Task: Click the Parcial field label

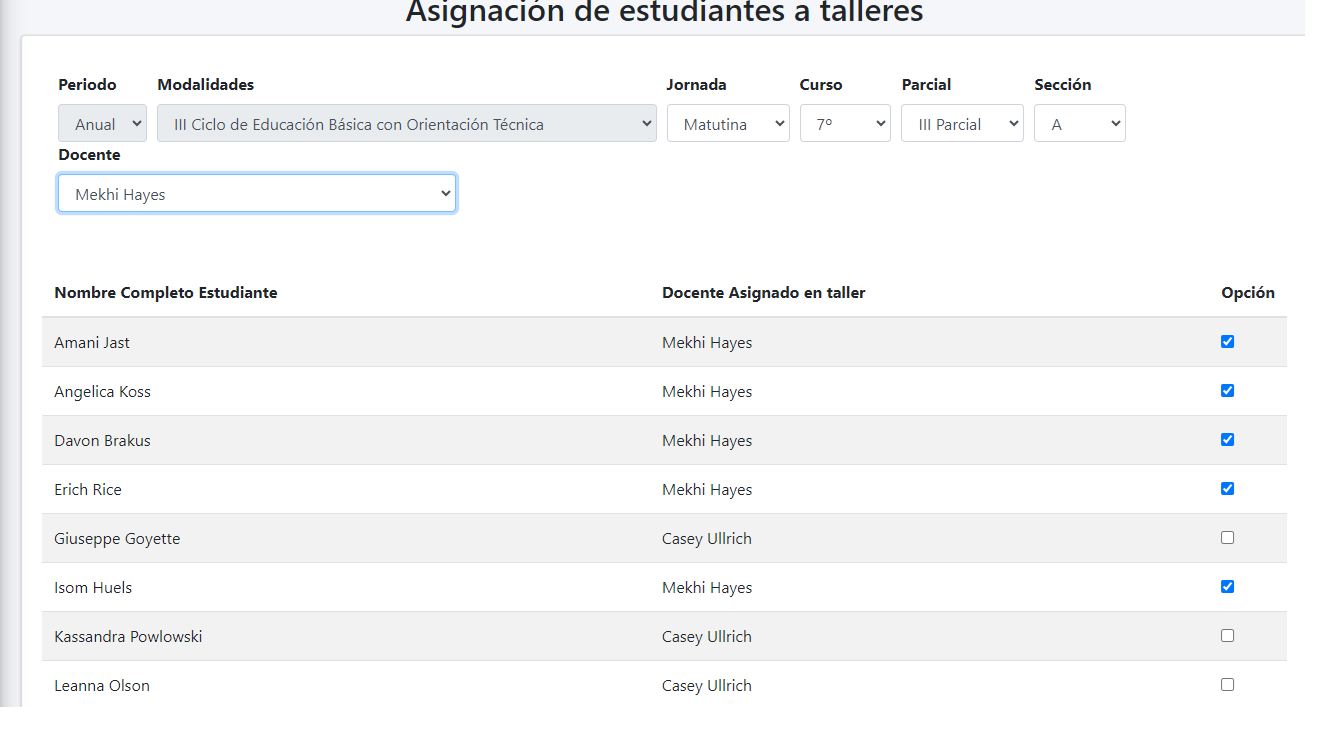Action: pyautogui.click(x=926, y=85)
